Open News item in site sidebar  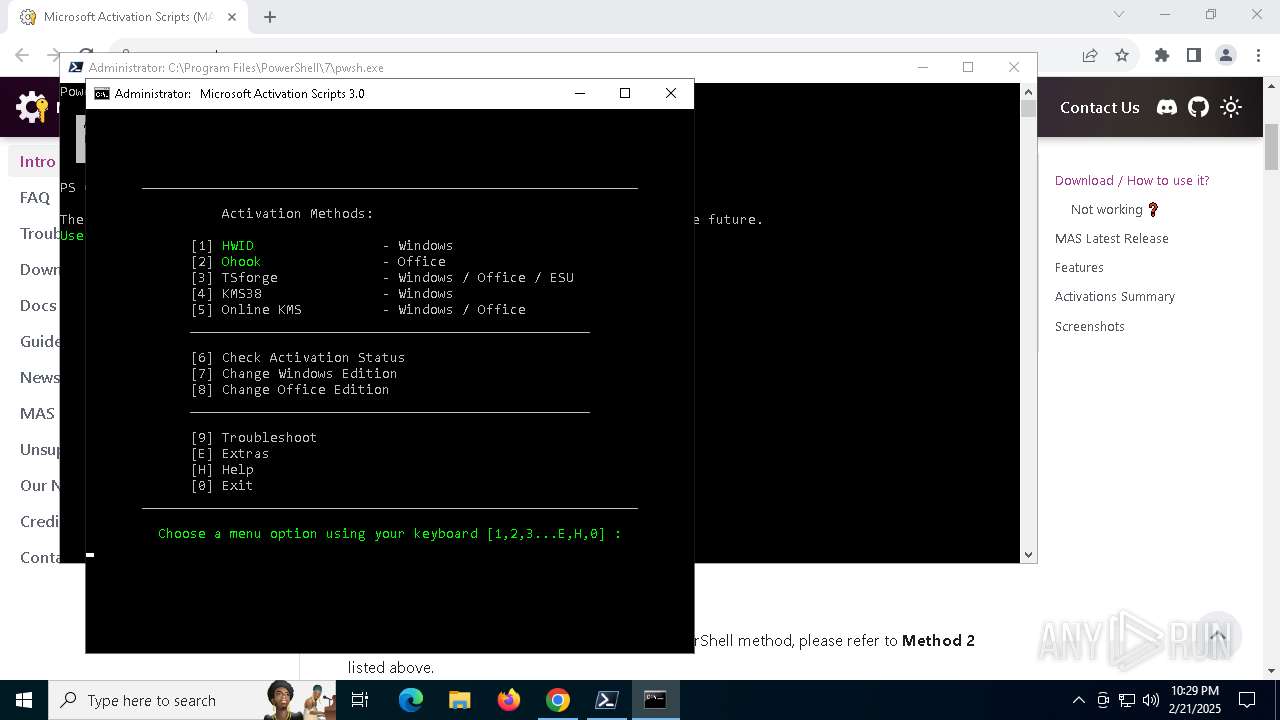tap(40, 377)
